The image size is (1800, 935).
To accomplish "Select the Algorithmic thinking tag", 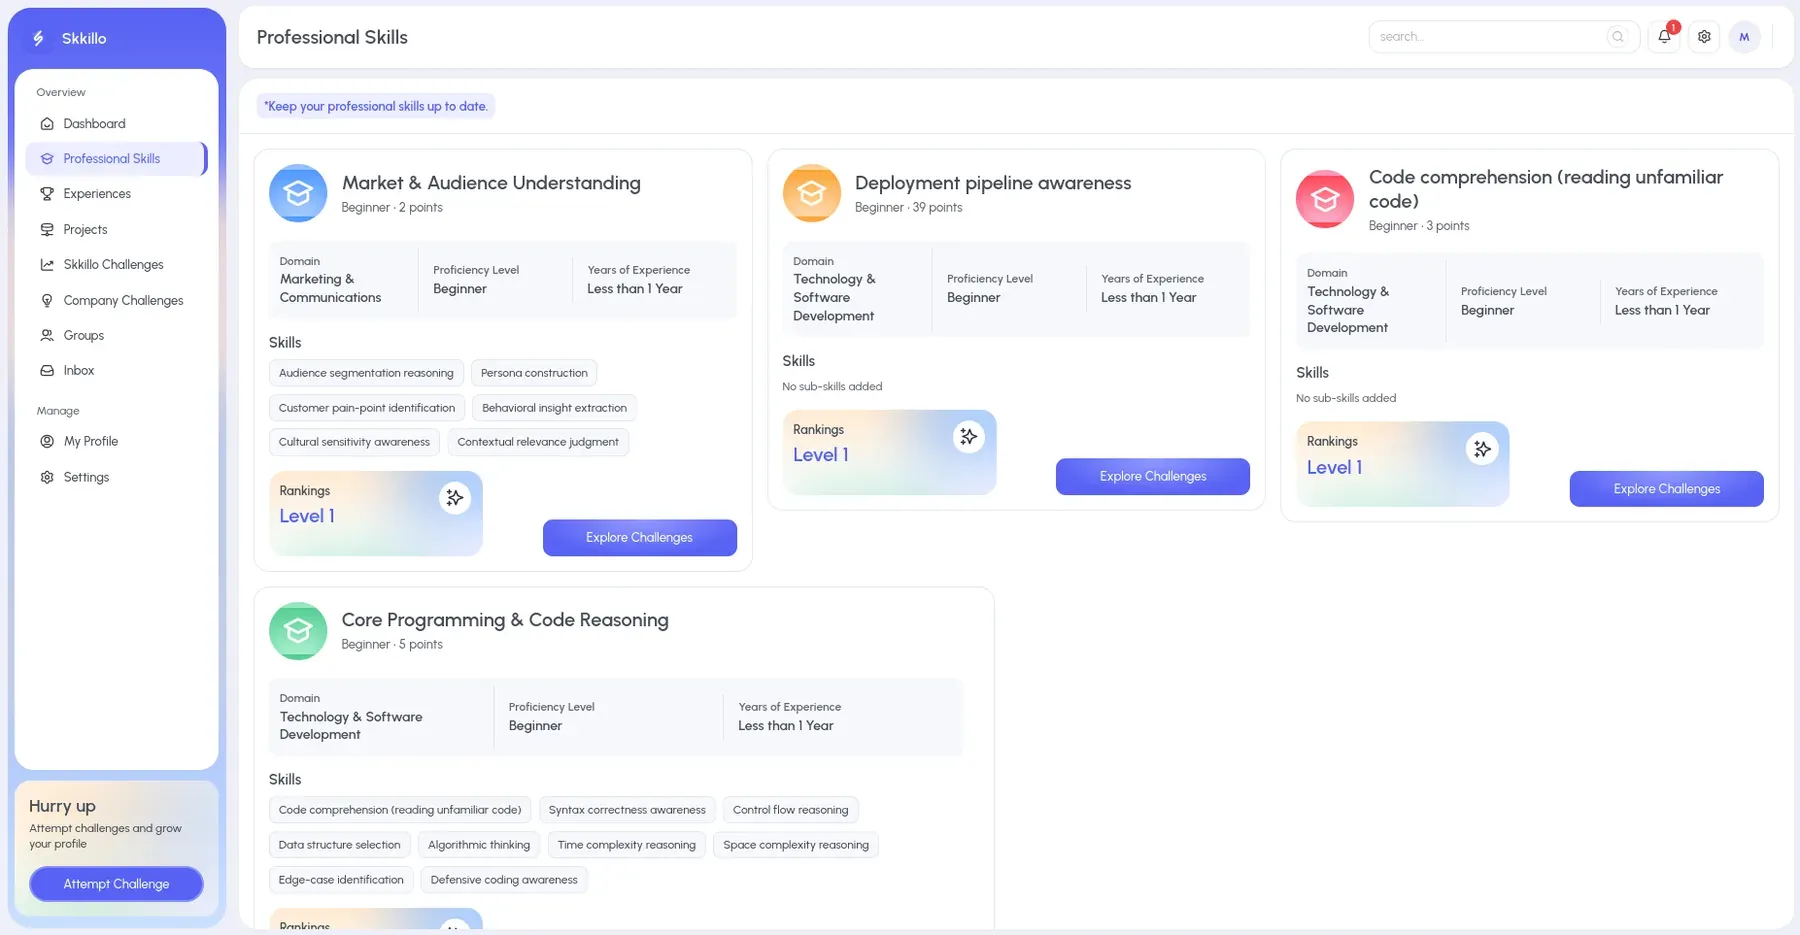I will click(x=479, y=845).
